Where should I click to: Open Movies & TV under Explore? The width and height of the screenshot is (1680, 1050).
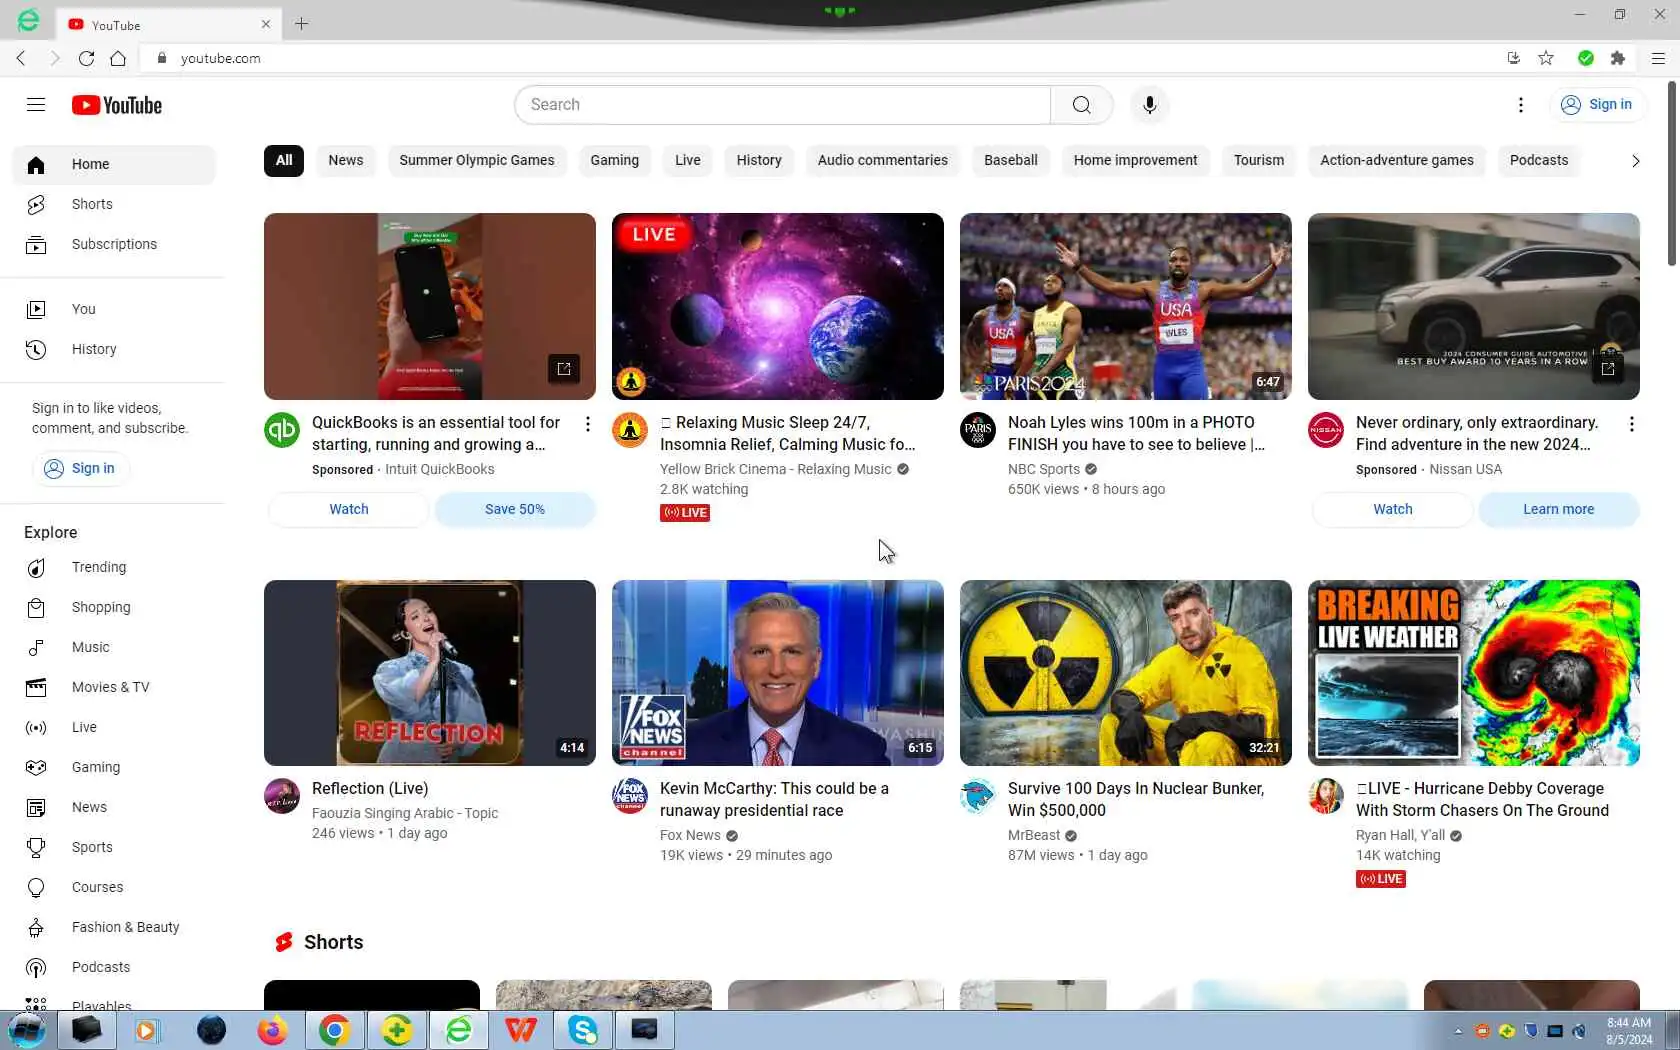(113, 687)
